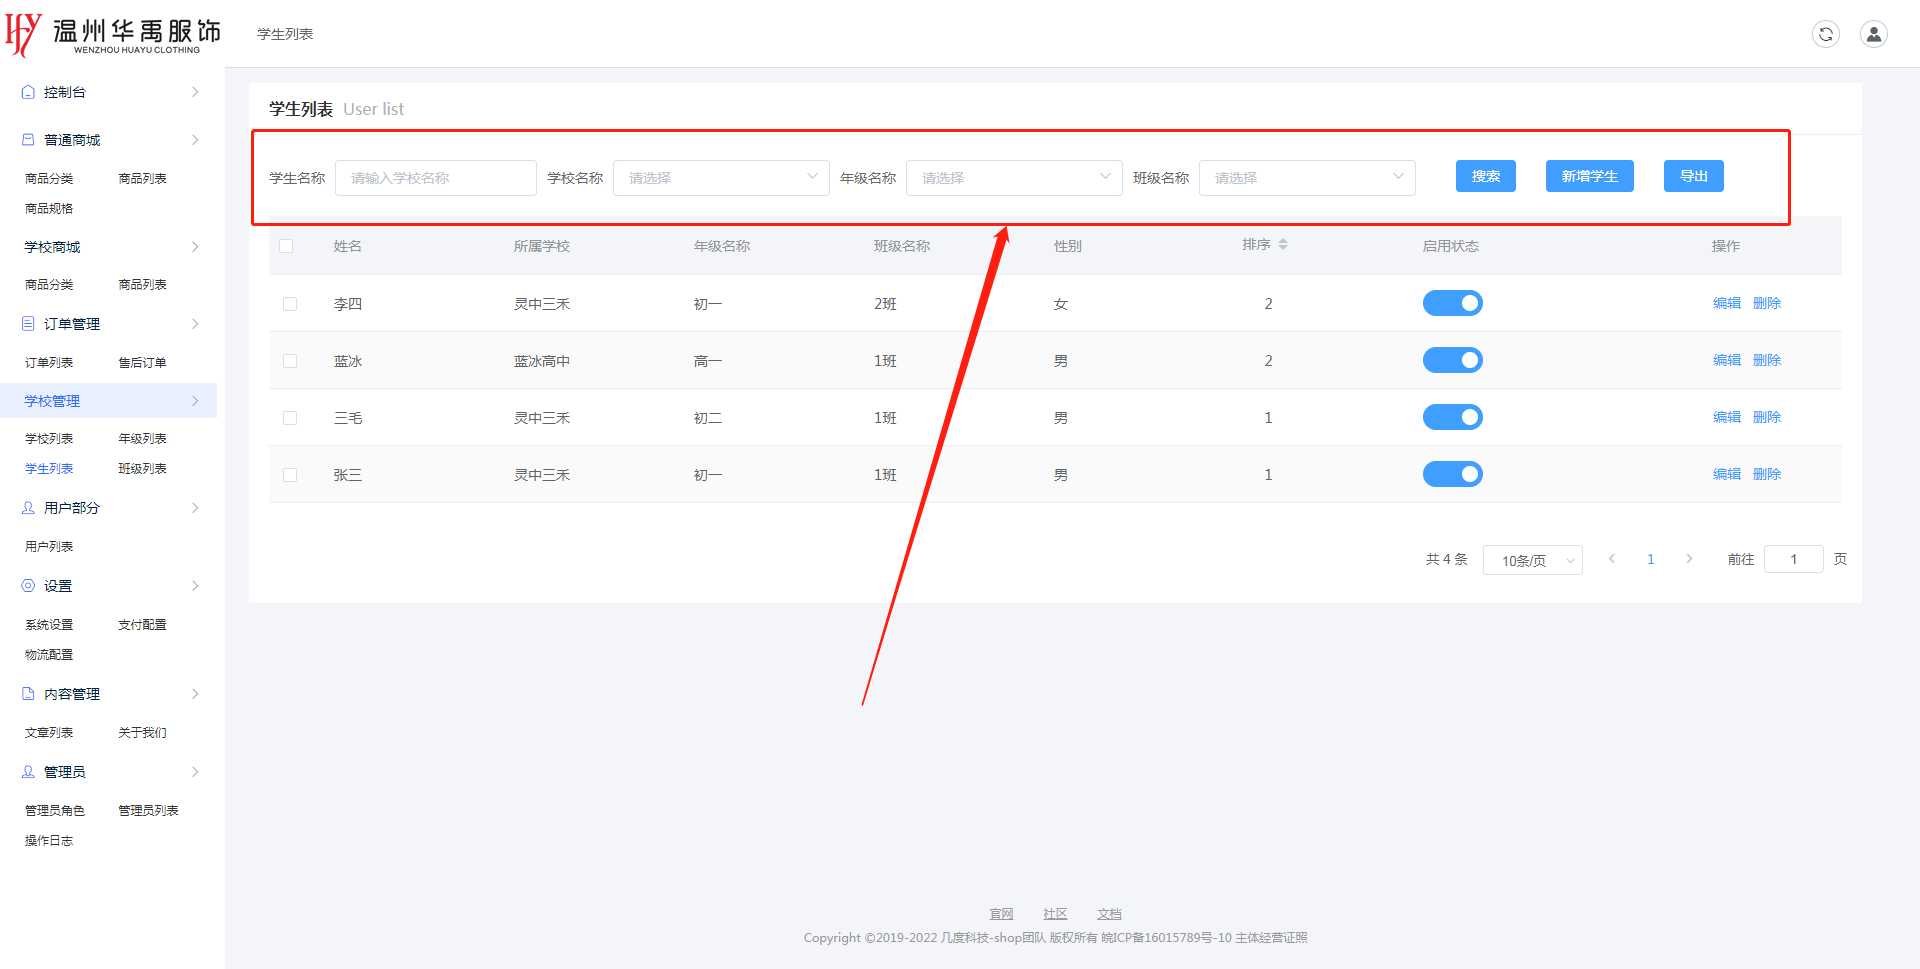Open the 年级名称 dropdown filter
This screenshot has width=1920, height=969.
tap(1013, 178)
